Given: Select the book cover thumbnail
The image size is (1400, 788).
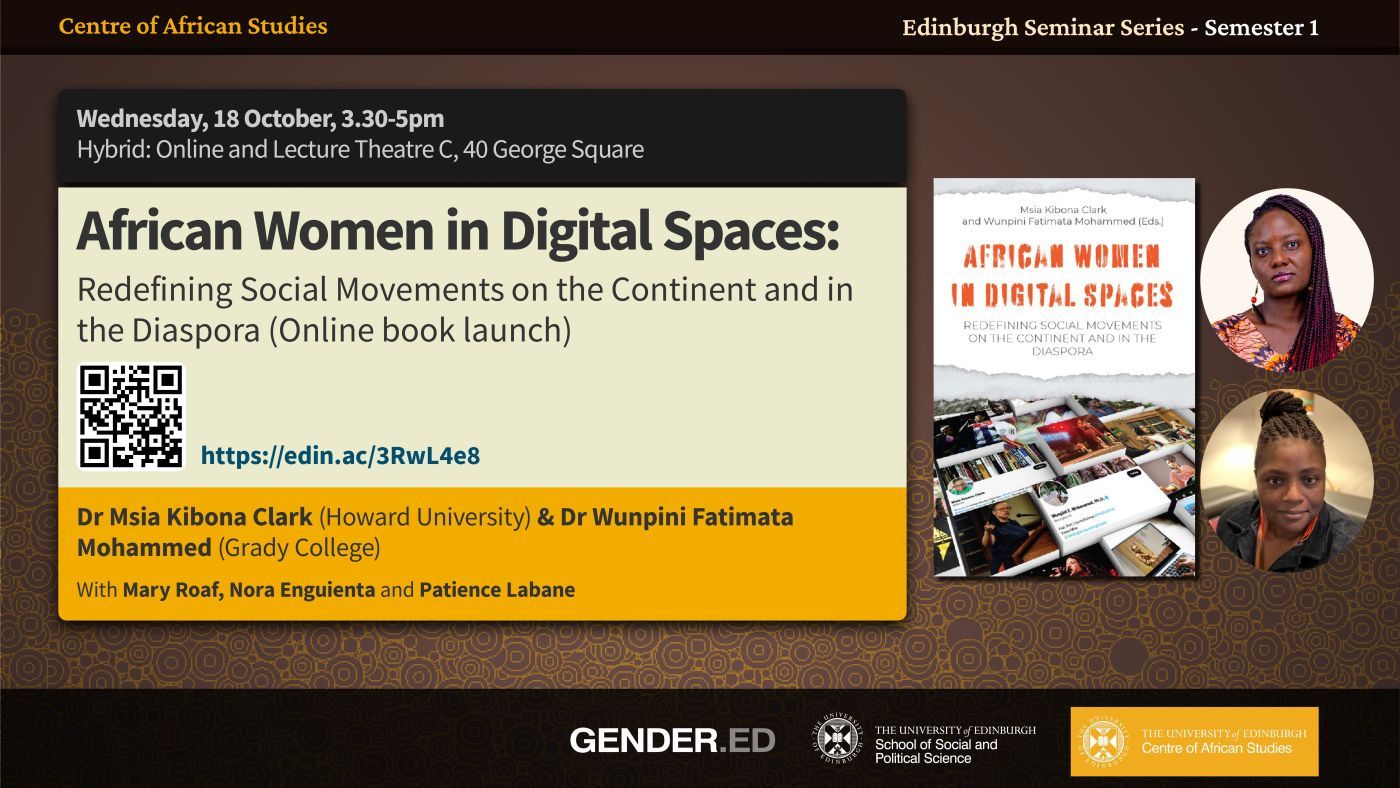Looking at the screenshot, I should [x=1064, y=377].
